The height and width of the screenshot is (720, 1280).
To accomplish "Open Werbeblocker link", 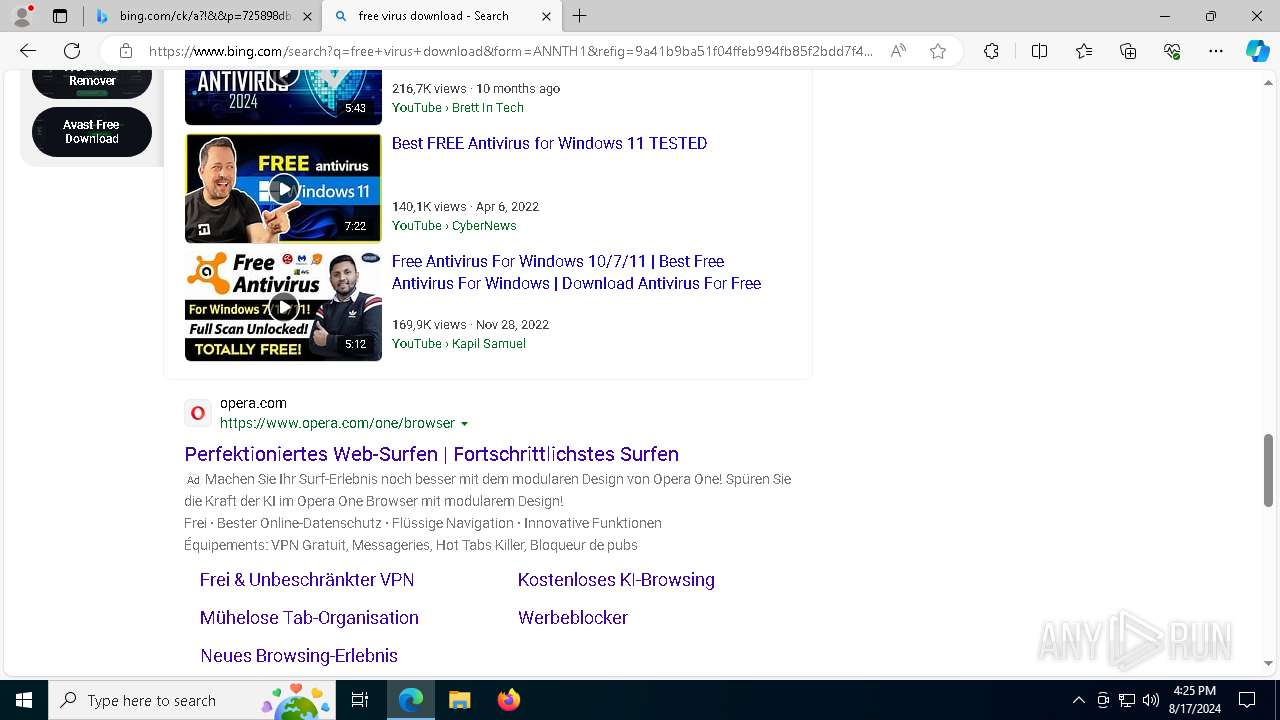I will pos(573,618).
